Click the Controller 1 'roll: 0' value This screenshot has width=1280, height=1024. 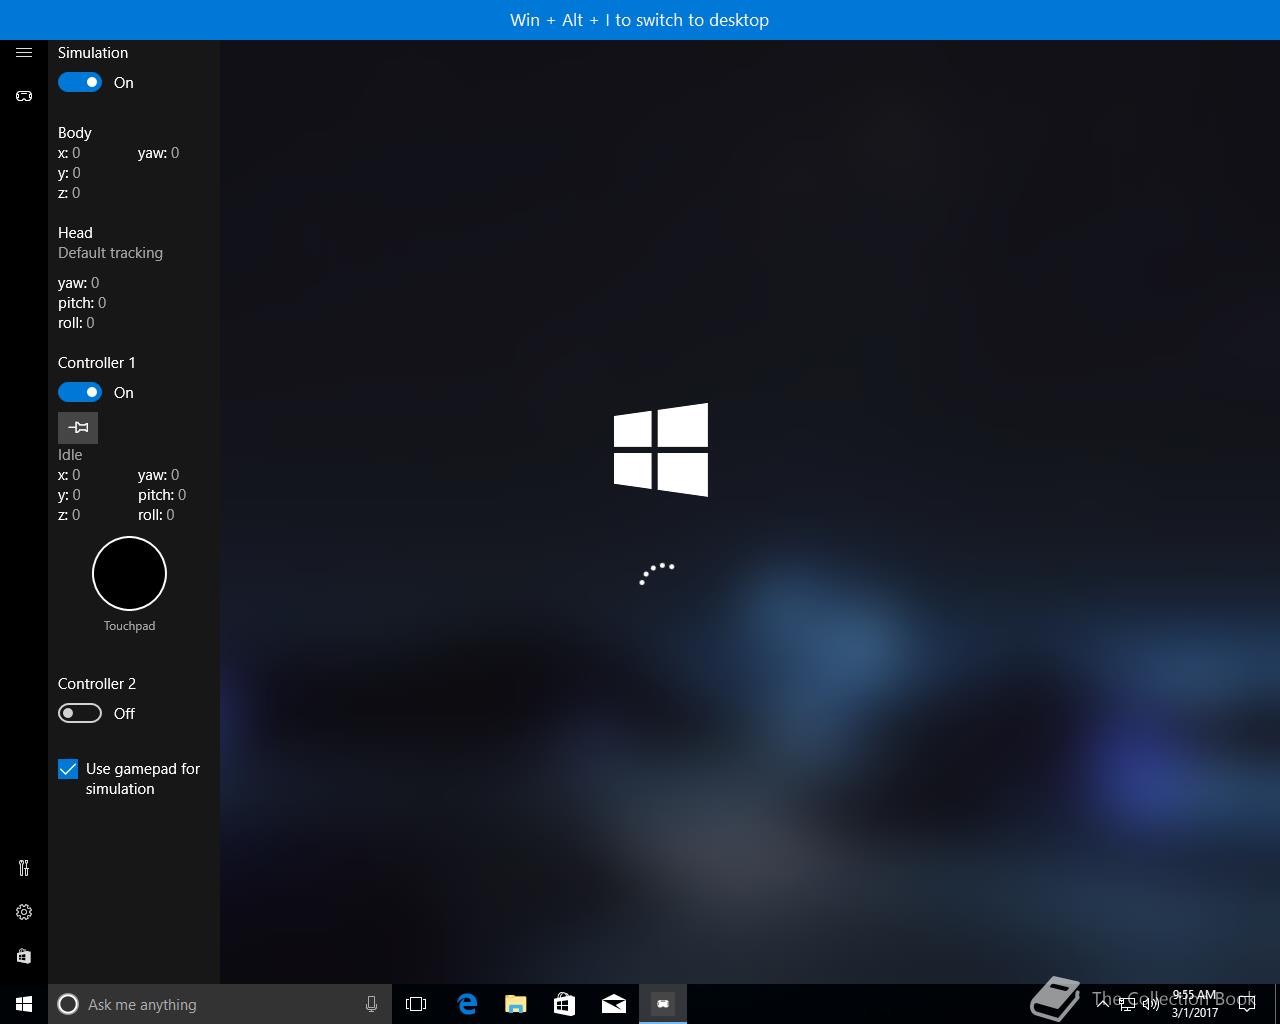pyautogui.click(x=156, y=515)
